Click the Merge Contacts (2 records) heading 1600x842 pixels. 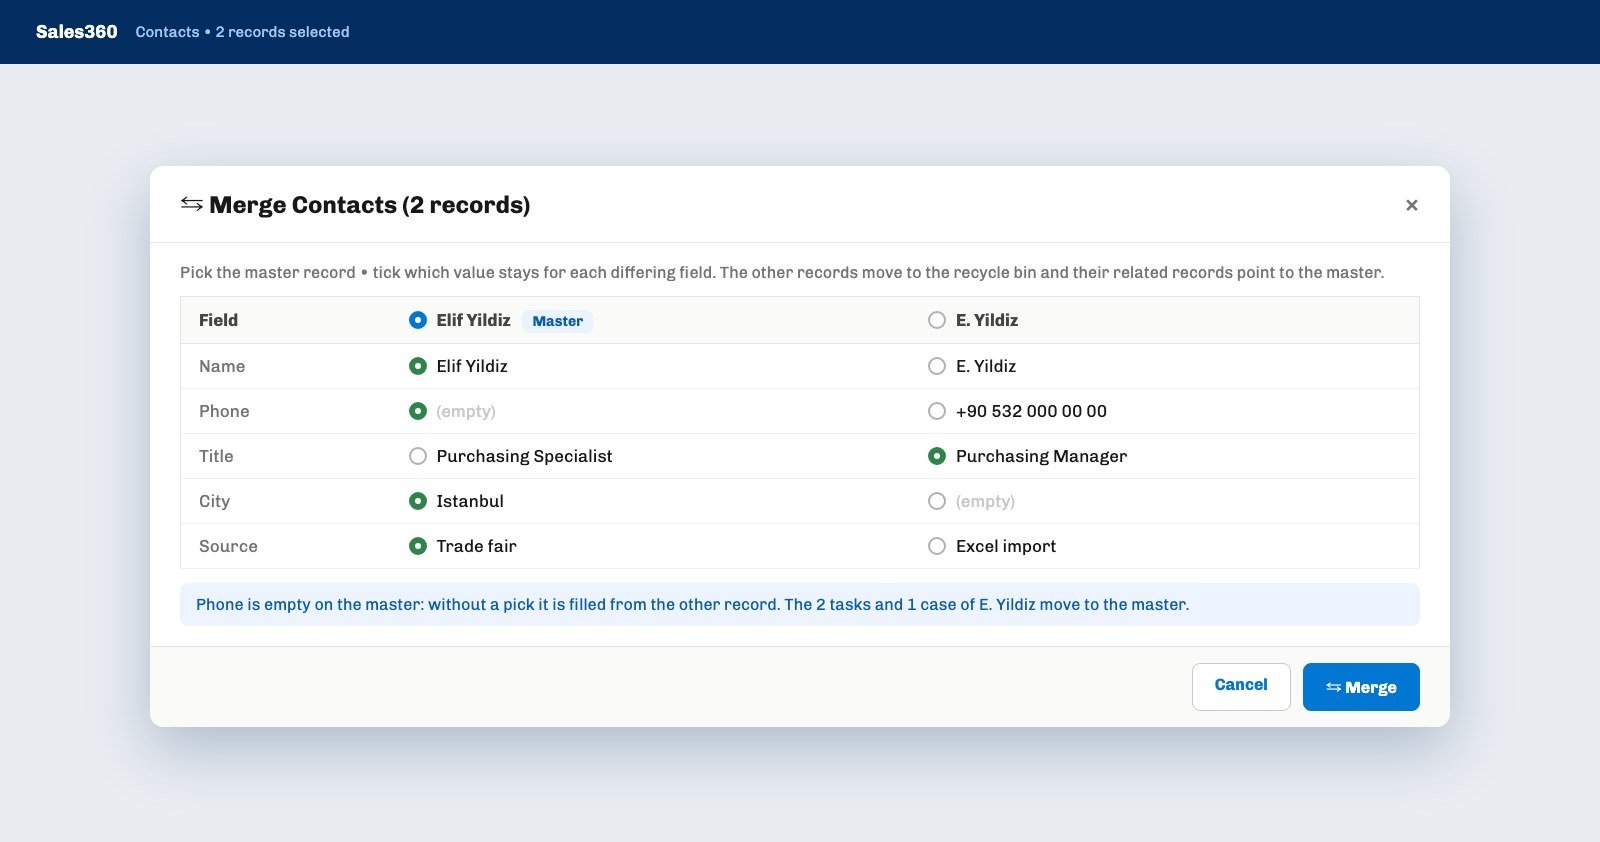369,204
